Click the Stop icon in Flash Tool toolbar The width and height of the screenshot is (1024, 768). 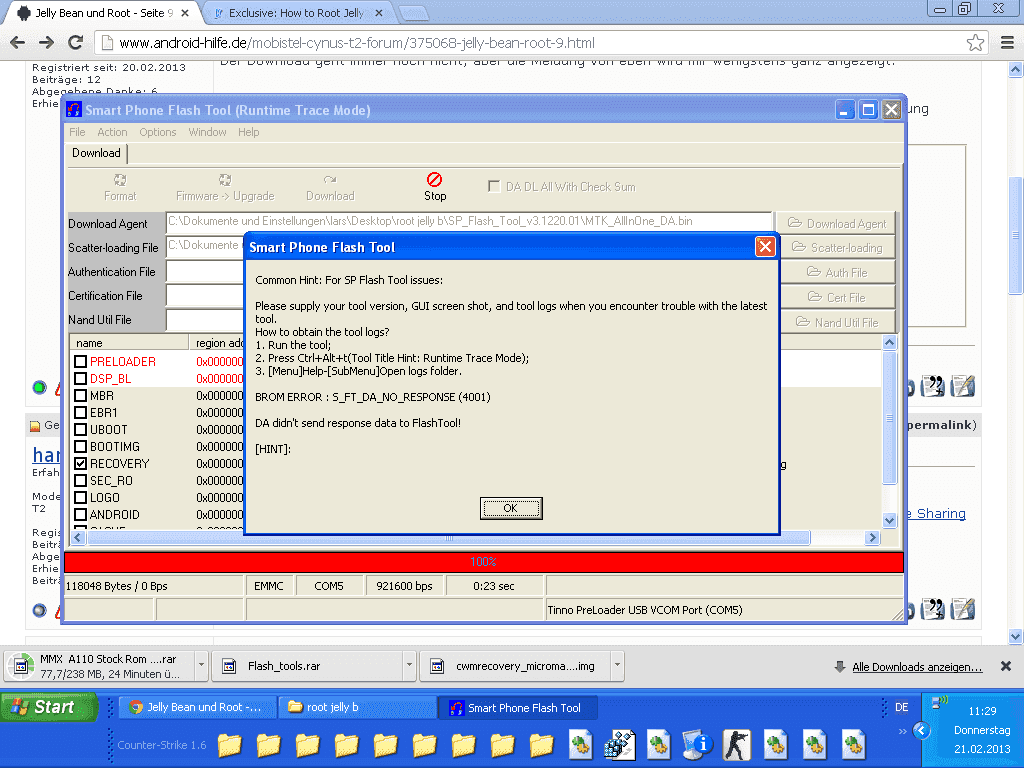pos(434,180)
